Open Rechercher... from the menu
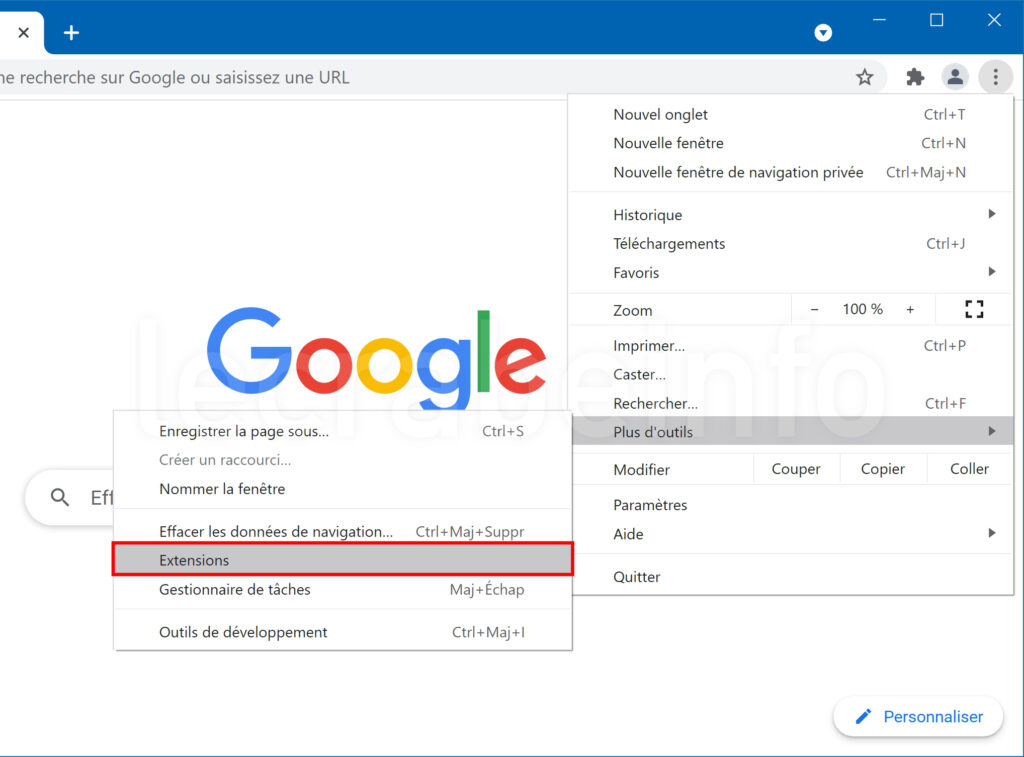 pyautogui.click(x=791, y=403)
